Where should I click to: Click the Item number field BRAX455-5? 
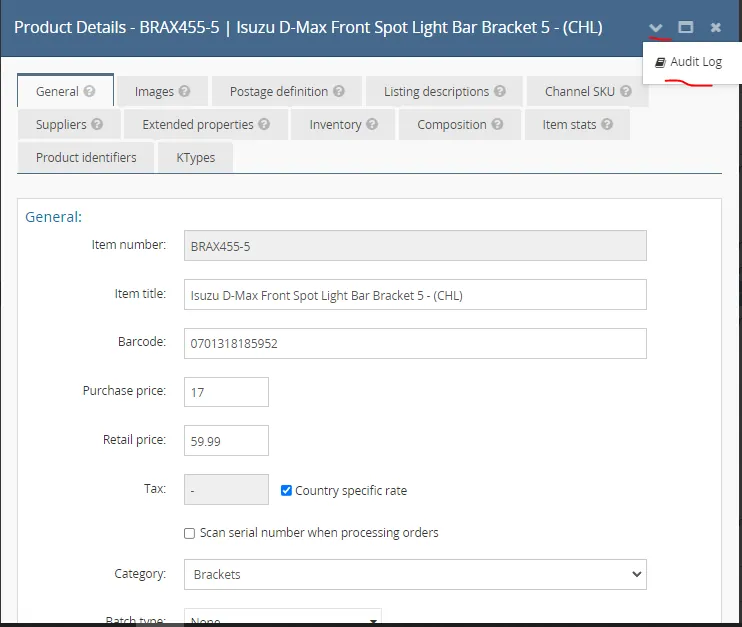point(415,246)
